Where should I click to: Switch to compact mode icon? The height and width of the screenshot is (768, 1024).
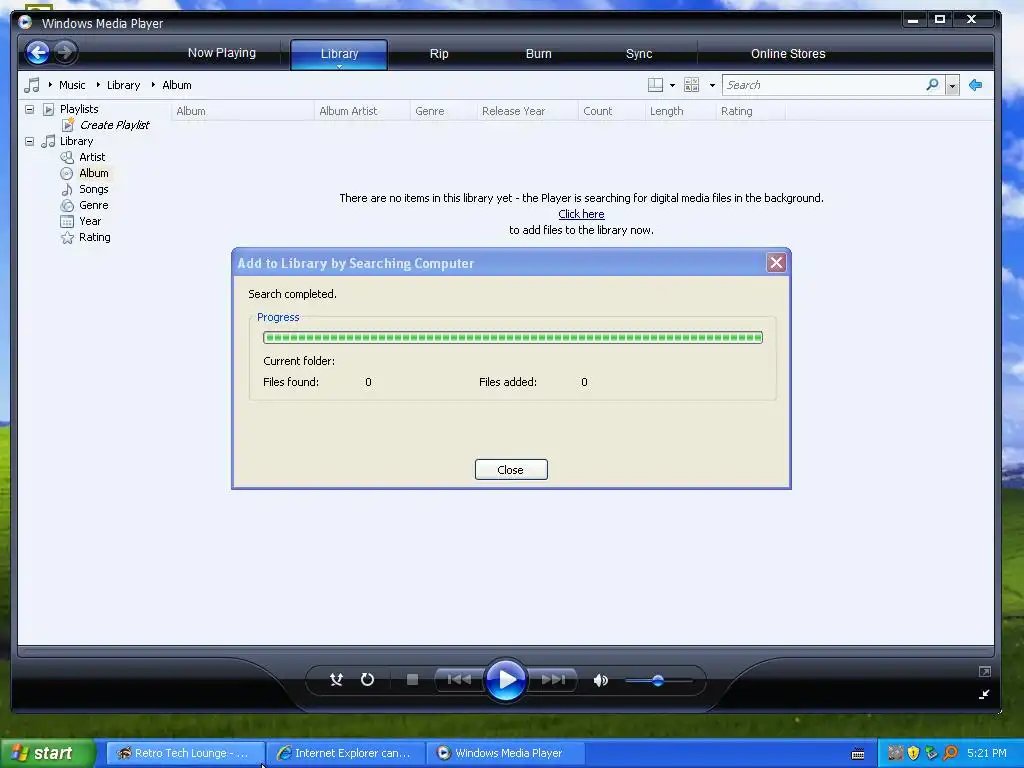[984, 694]
